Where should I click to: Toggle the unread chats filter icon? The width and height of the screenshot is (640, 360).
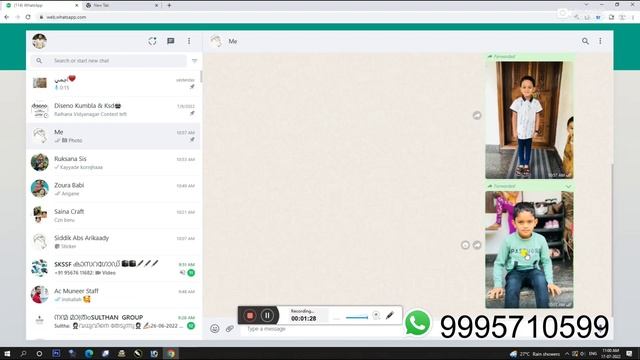194,60
